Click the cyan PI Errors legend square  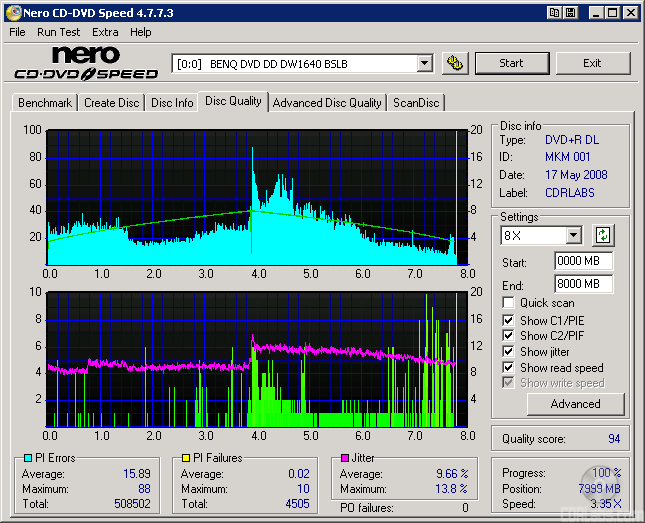(x=27, y=458)
